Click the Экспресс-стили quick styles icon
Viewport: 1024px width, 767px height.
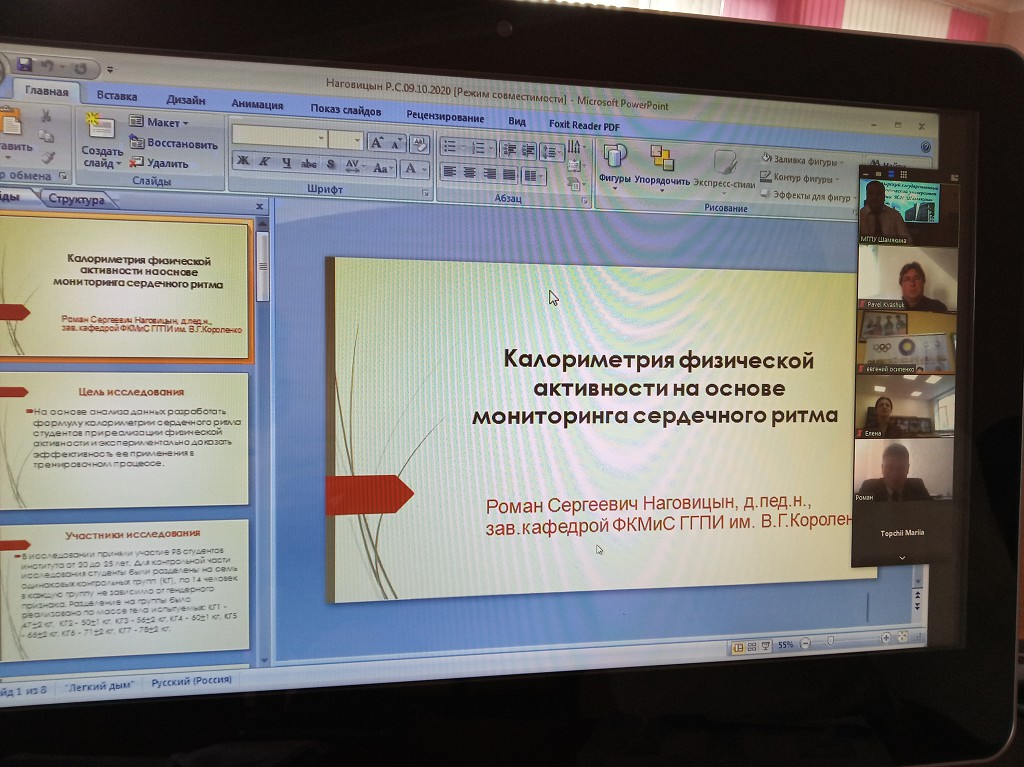tap(725, 161)
